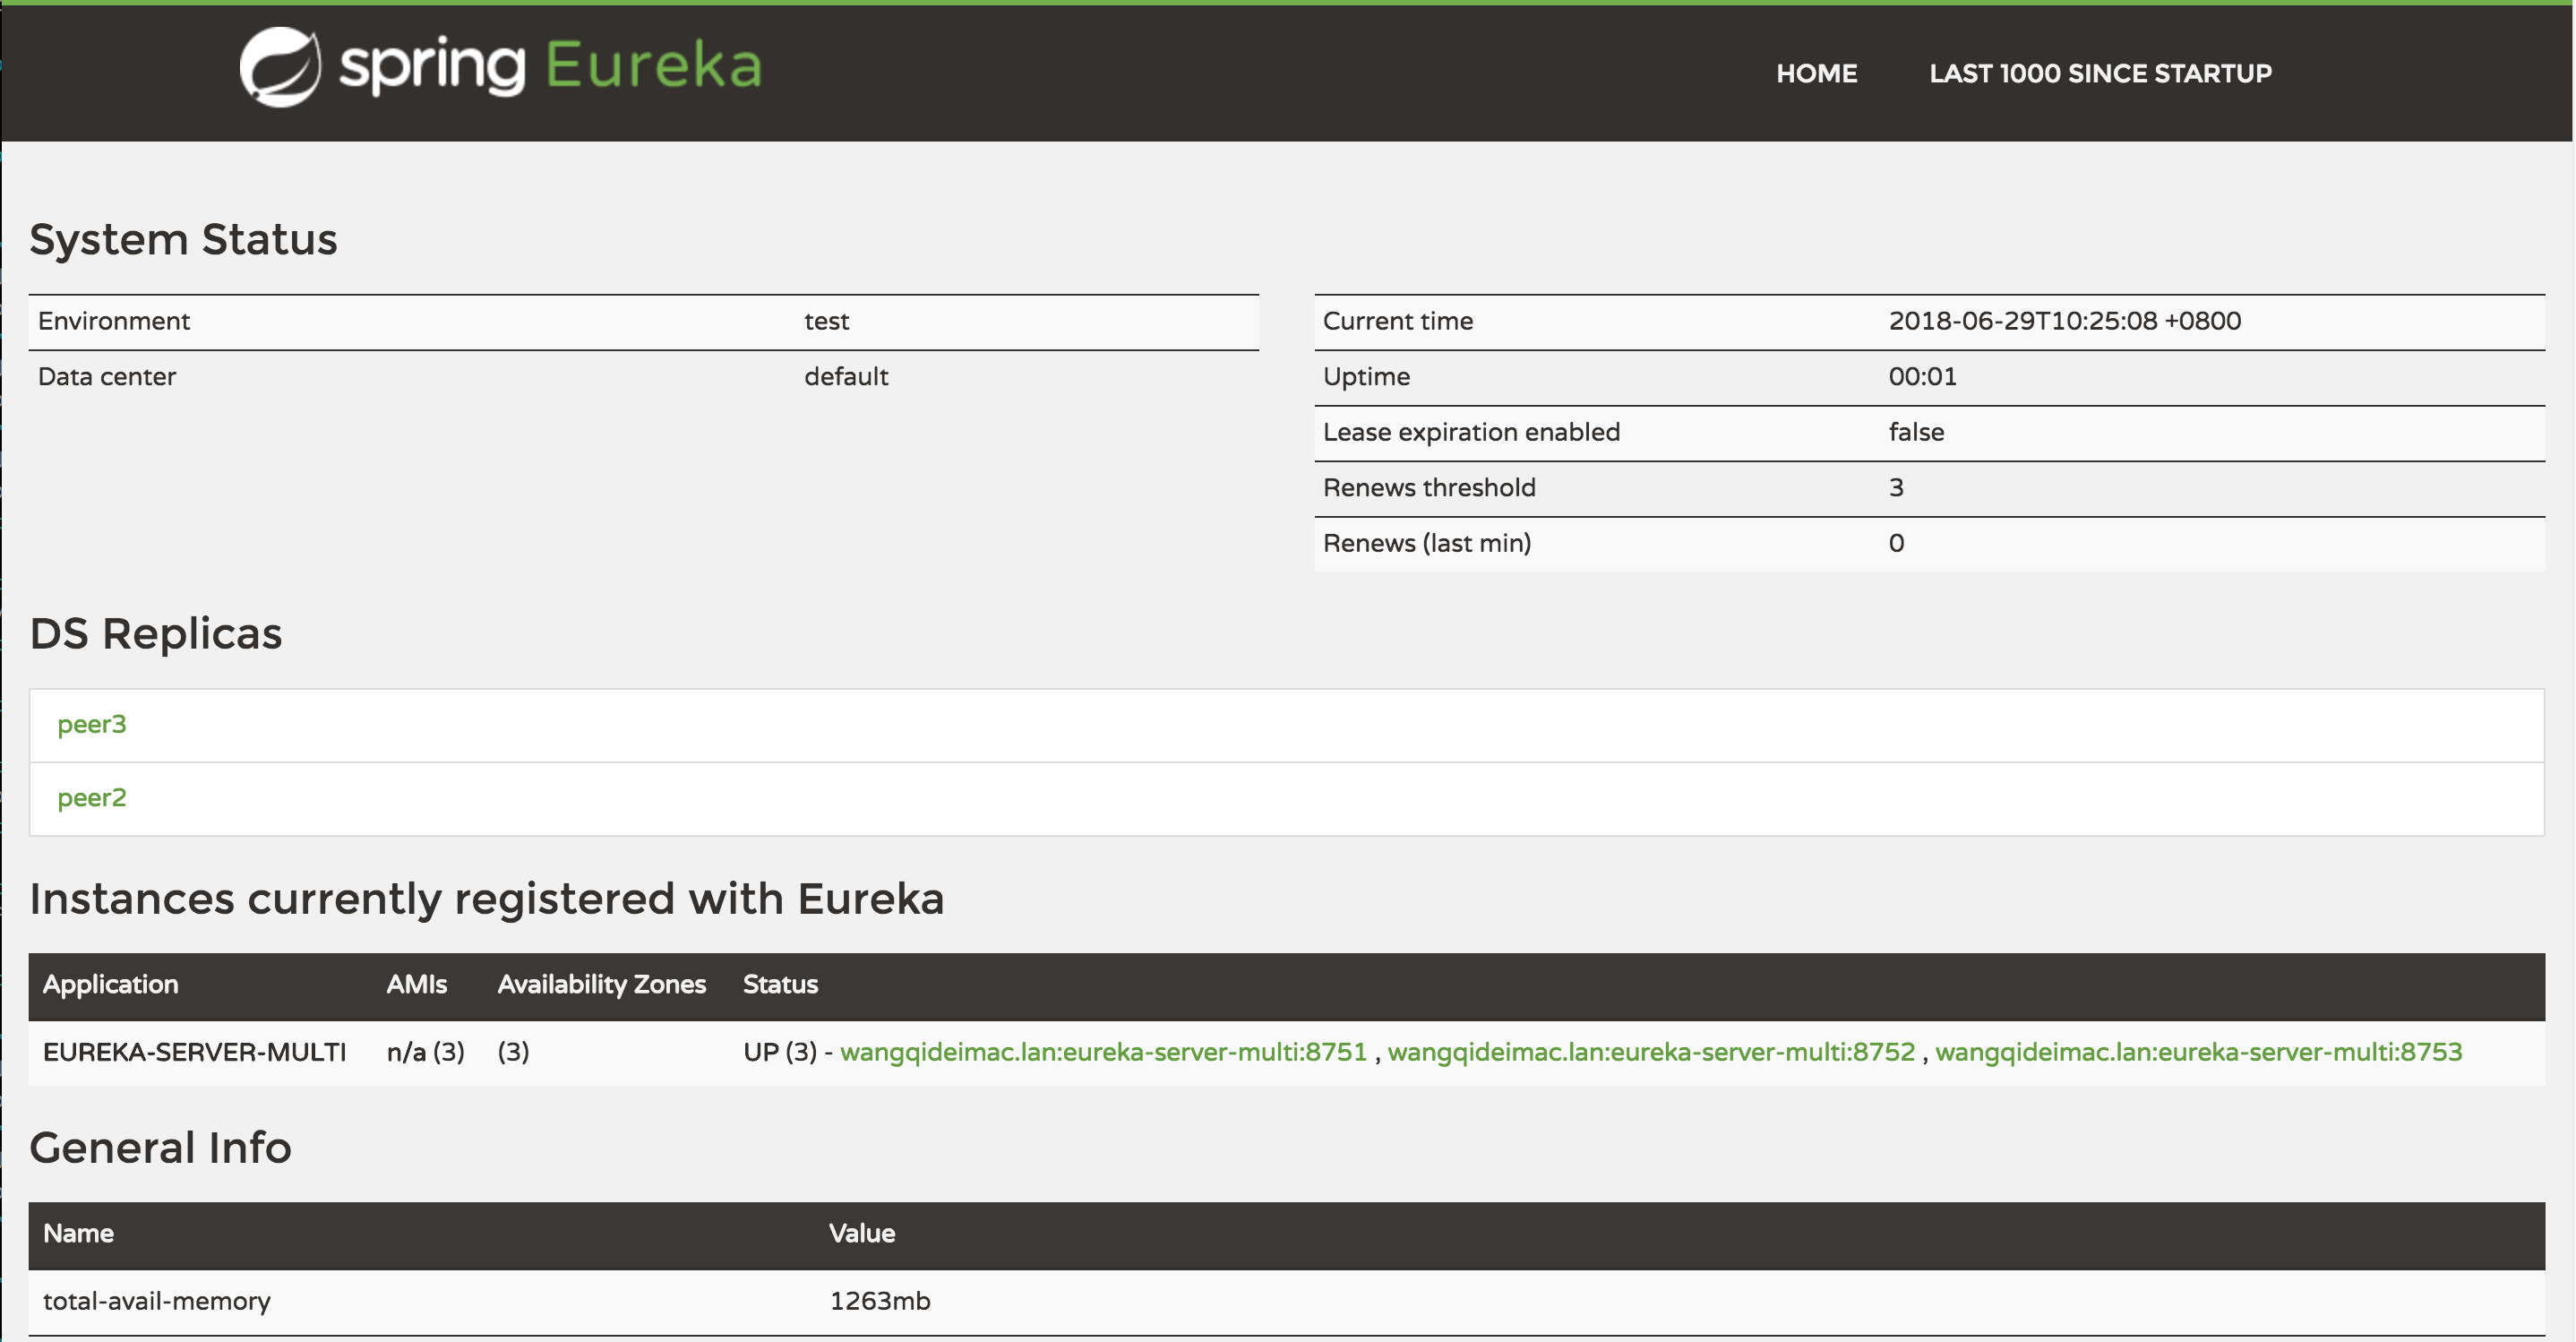Click the Value column header in General Info
Viewport: 2576px width, 1342px height.
(x=862, y=1234)
